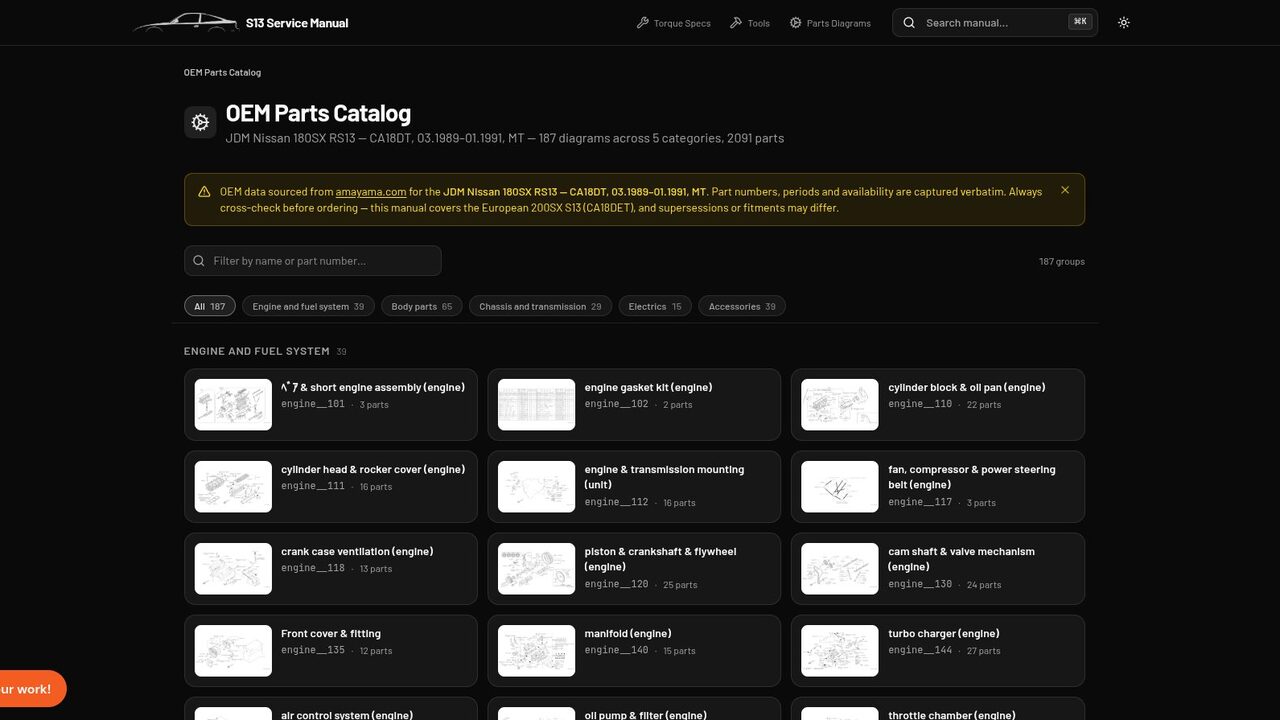Open Front cover & fitting thumbnail
1280x720 pixels.
(233, 651)
